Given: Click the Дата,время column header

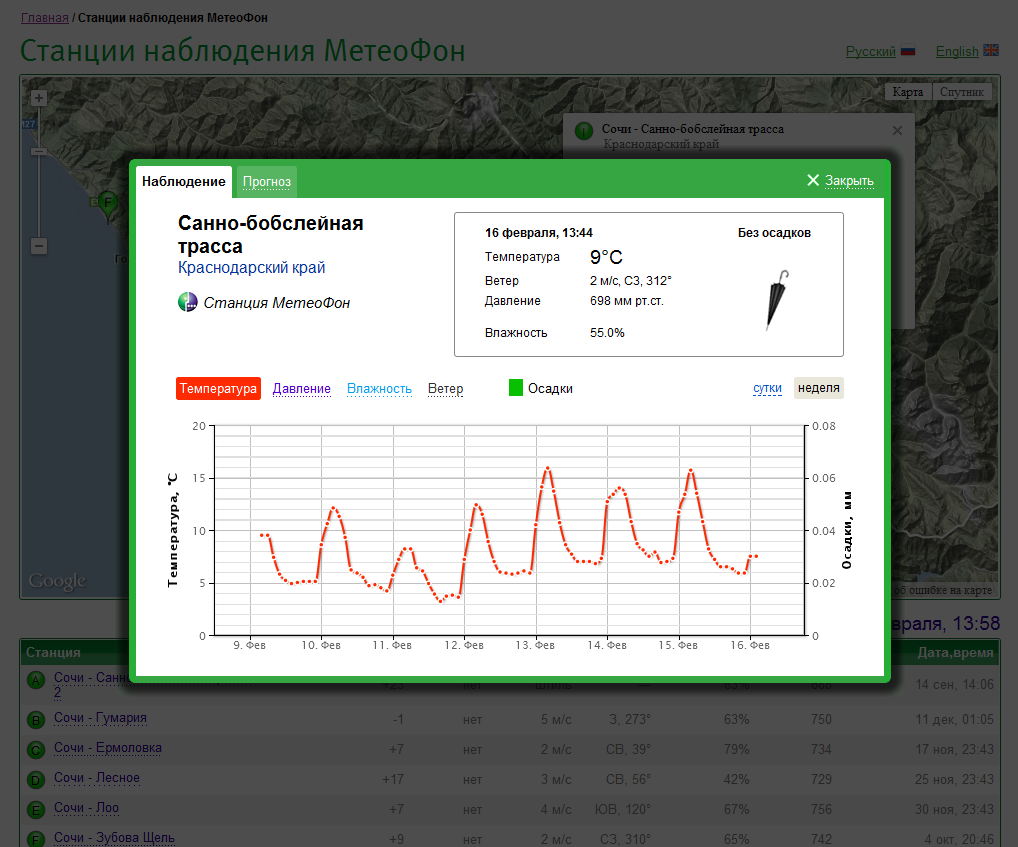Looking at the screenshot, I should [x=955, y=652].
